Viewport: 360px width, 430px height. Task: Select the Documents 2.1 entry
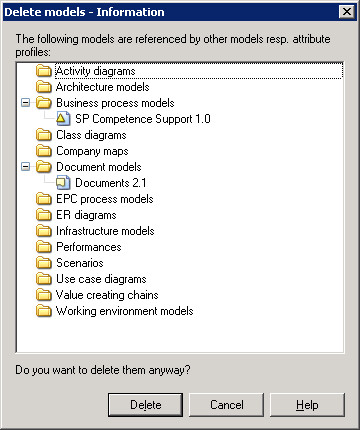click(111, 183)
